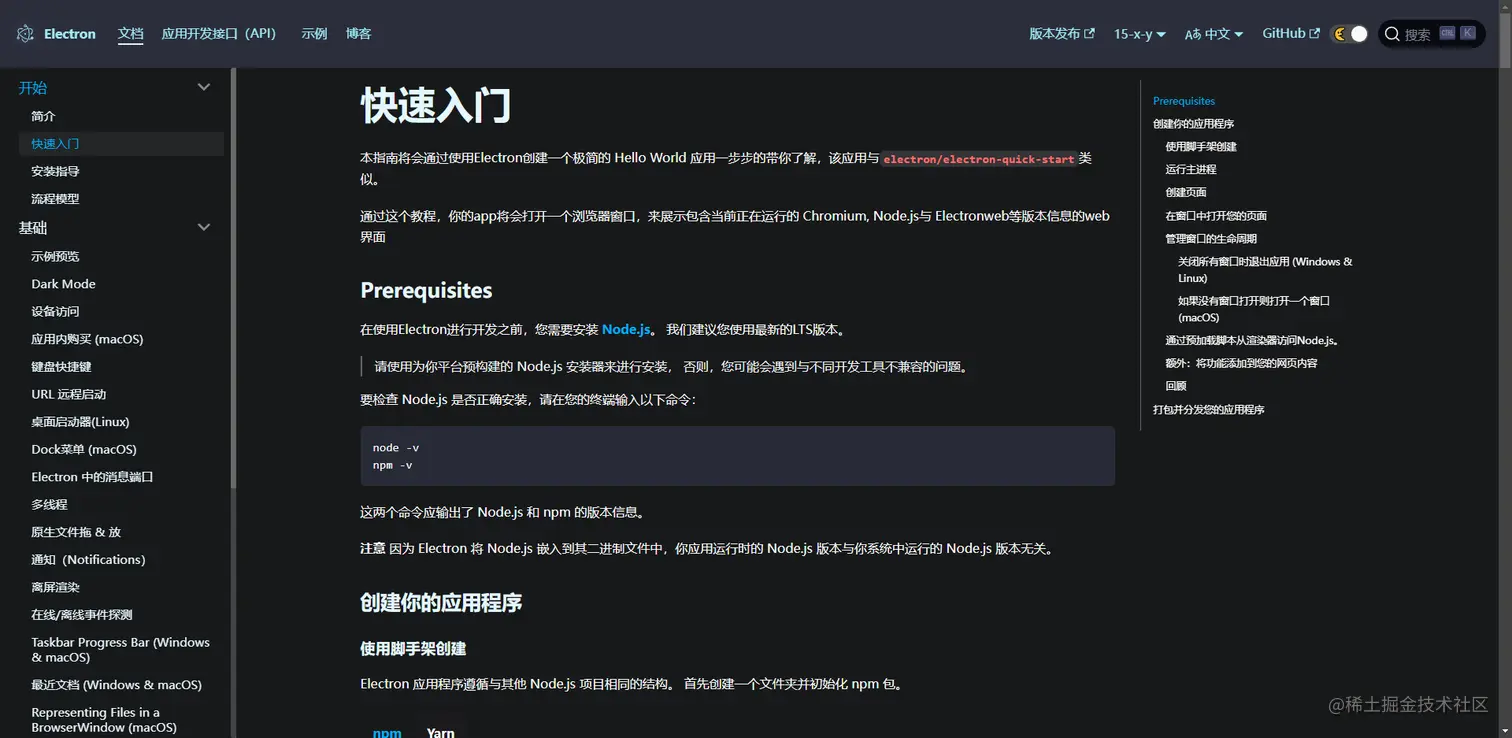The width and height of the screenshot is (1512, 738).
Task: Select the Yarn code tab
Action: (441, 732)
